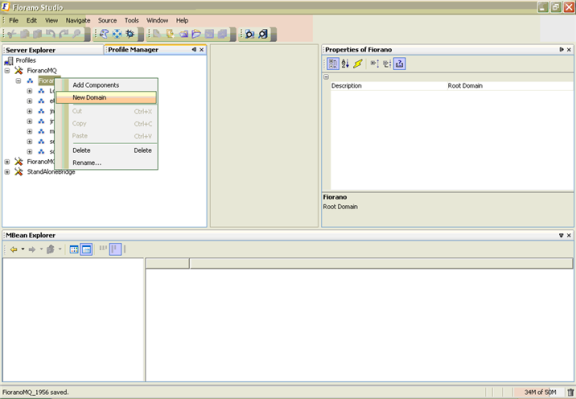
Task: Click the first MBean table column header
Action: tap(168, 263)
